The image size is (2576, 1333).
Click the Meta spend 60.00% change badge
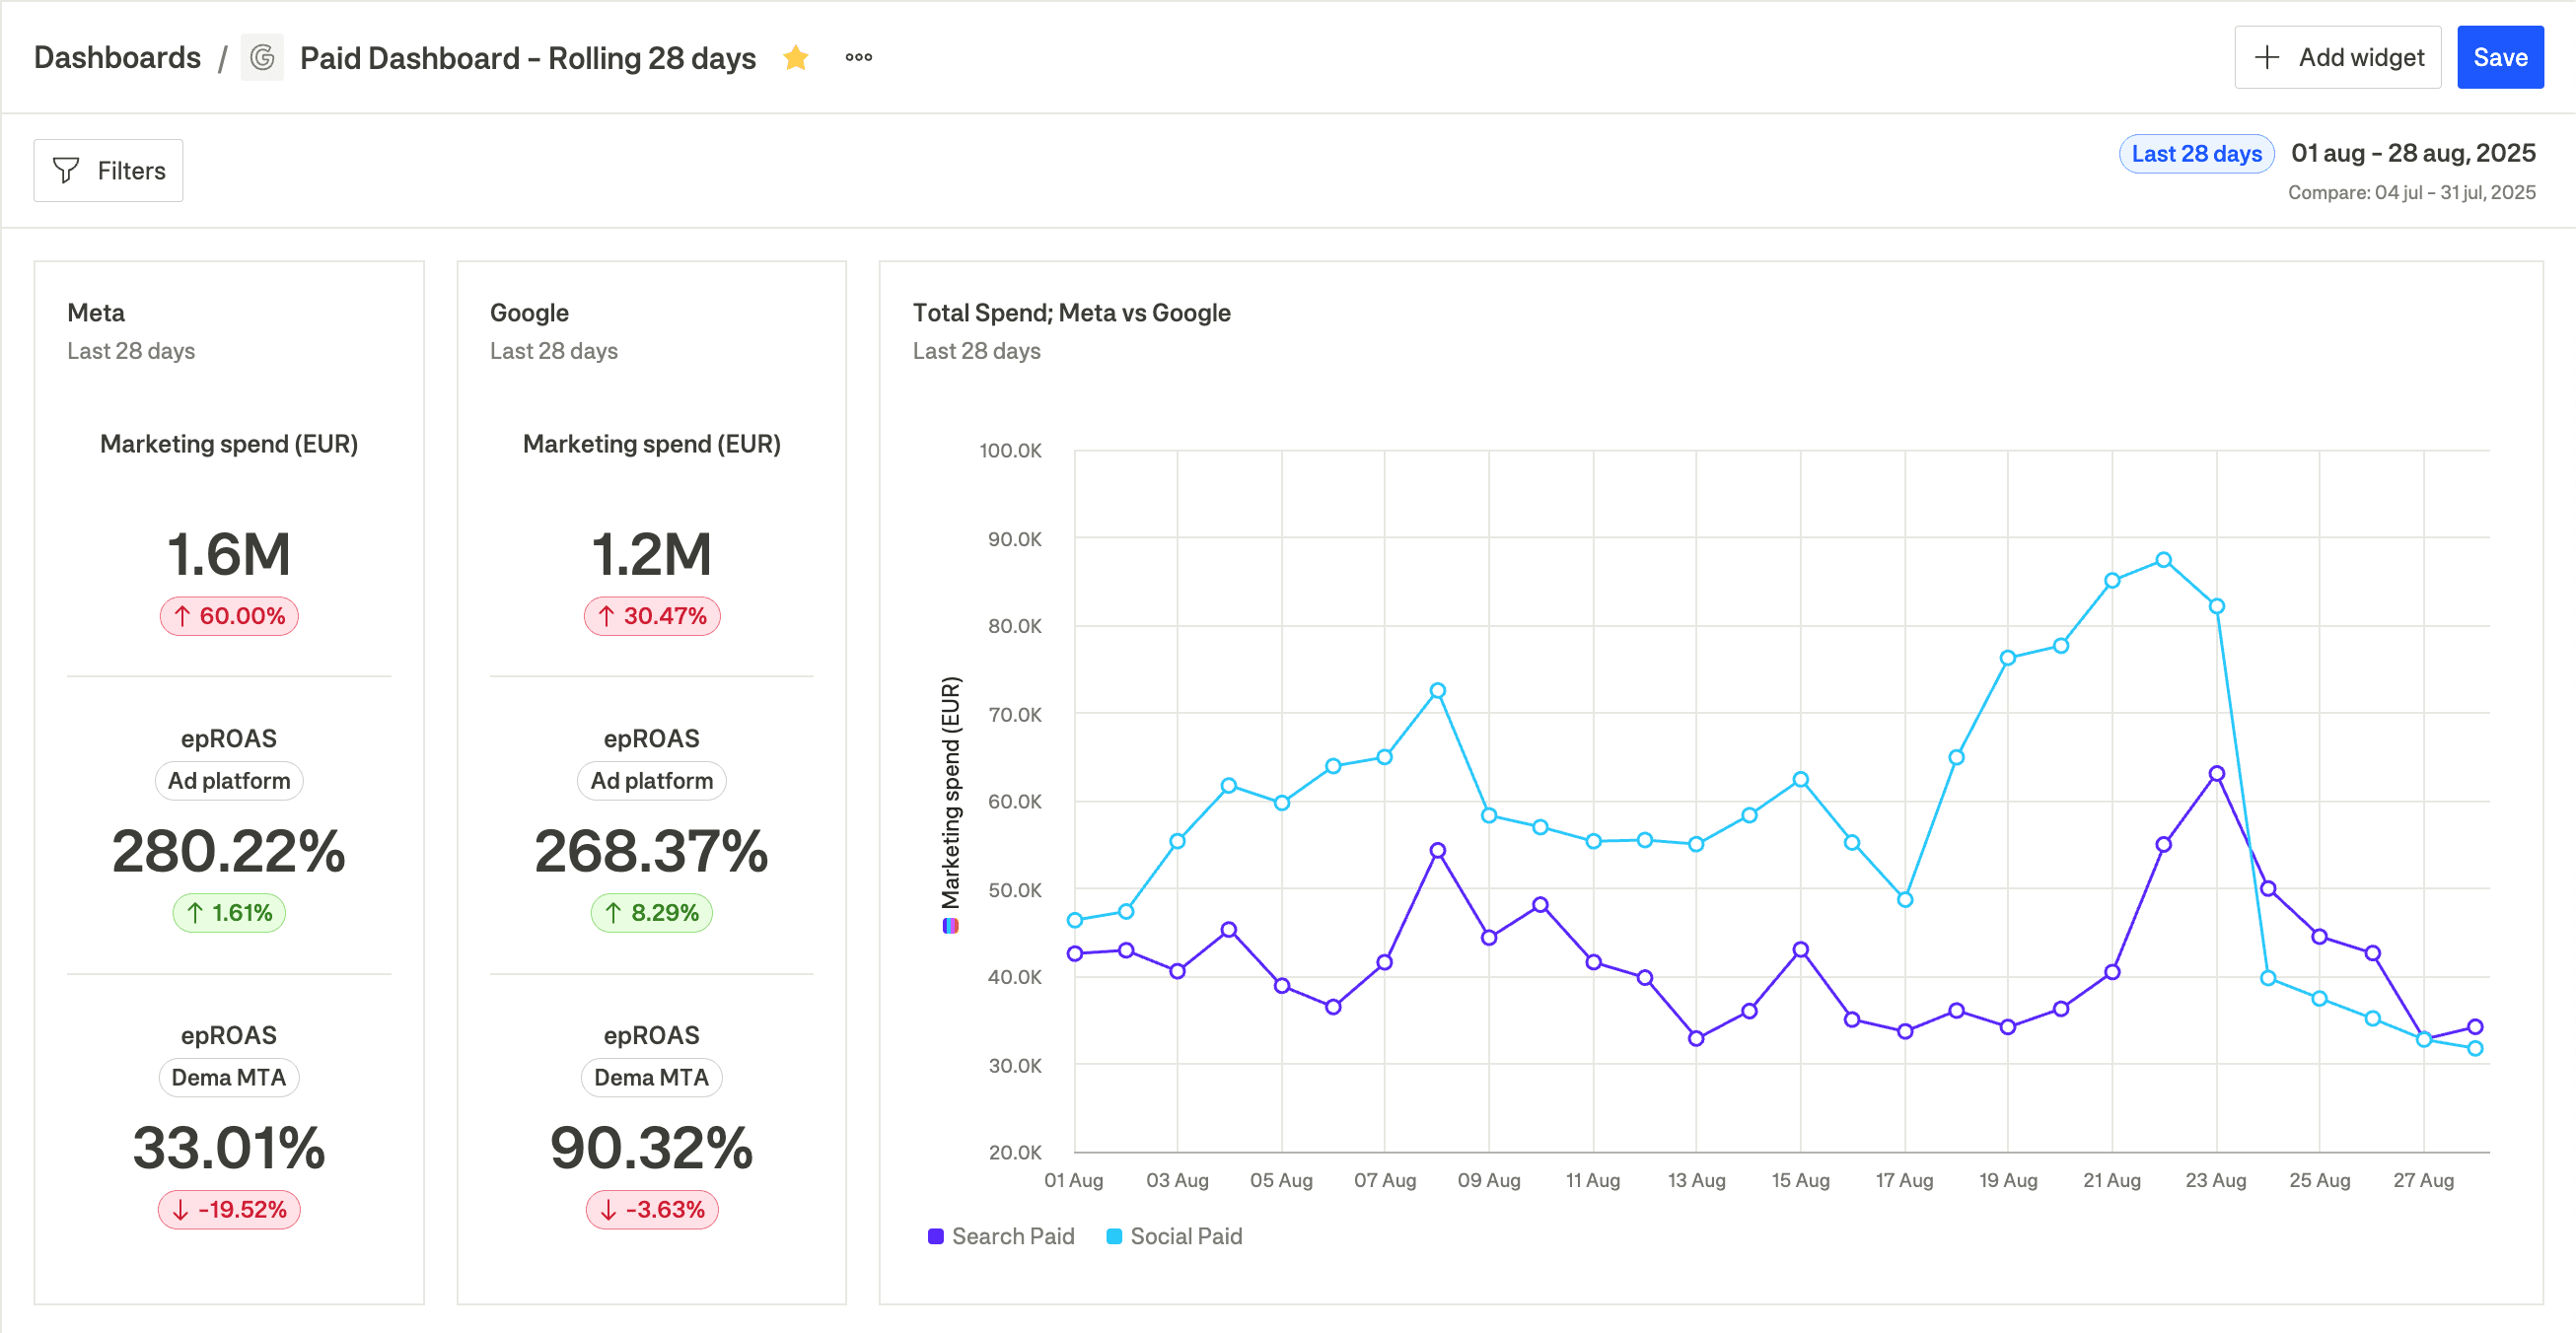[x=229, y=616]
